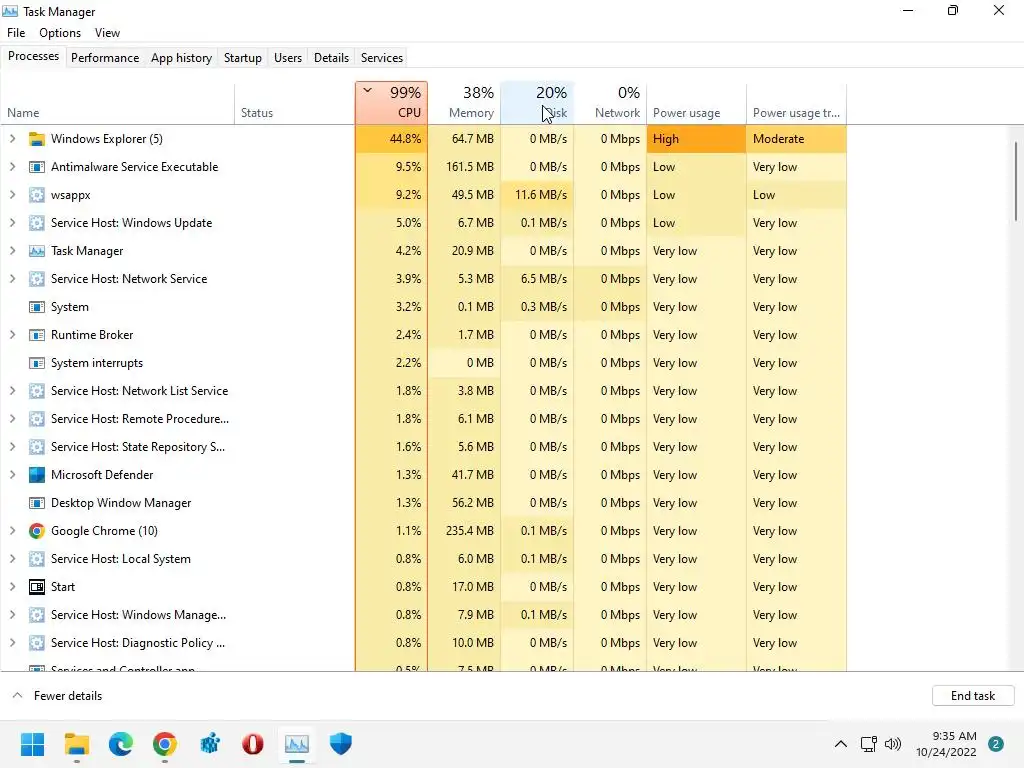Open File Explorer from the taskbar
1024x768 pixels.
pos(76,744)
